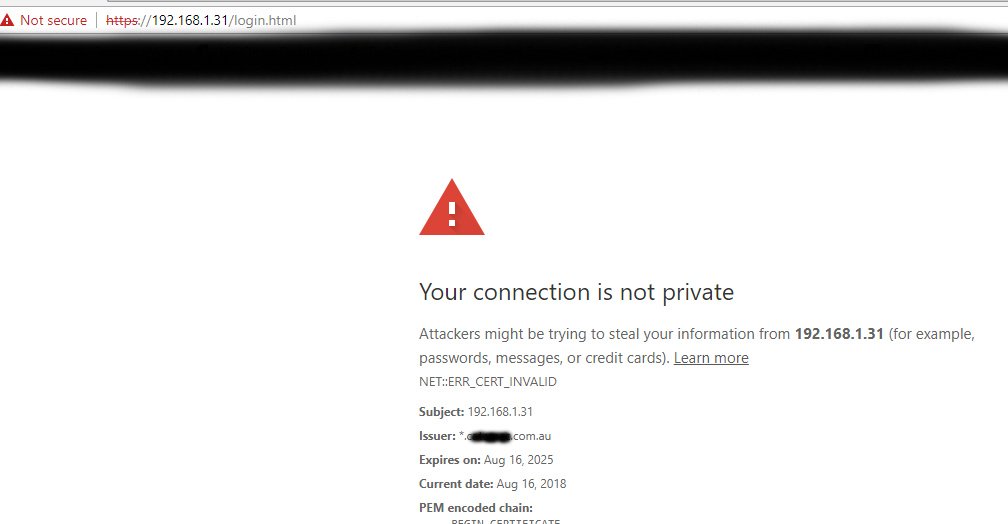Click the large red warning triangle icon
This screenshot has height=524, width=1008.
(452, 207)
